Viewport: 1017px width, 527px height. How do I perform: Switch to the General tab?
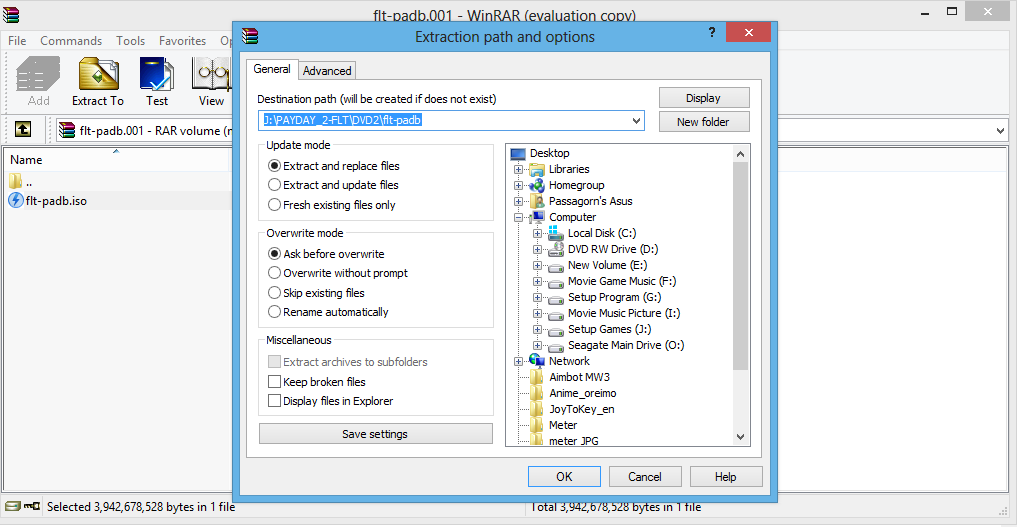point(272,69)
